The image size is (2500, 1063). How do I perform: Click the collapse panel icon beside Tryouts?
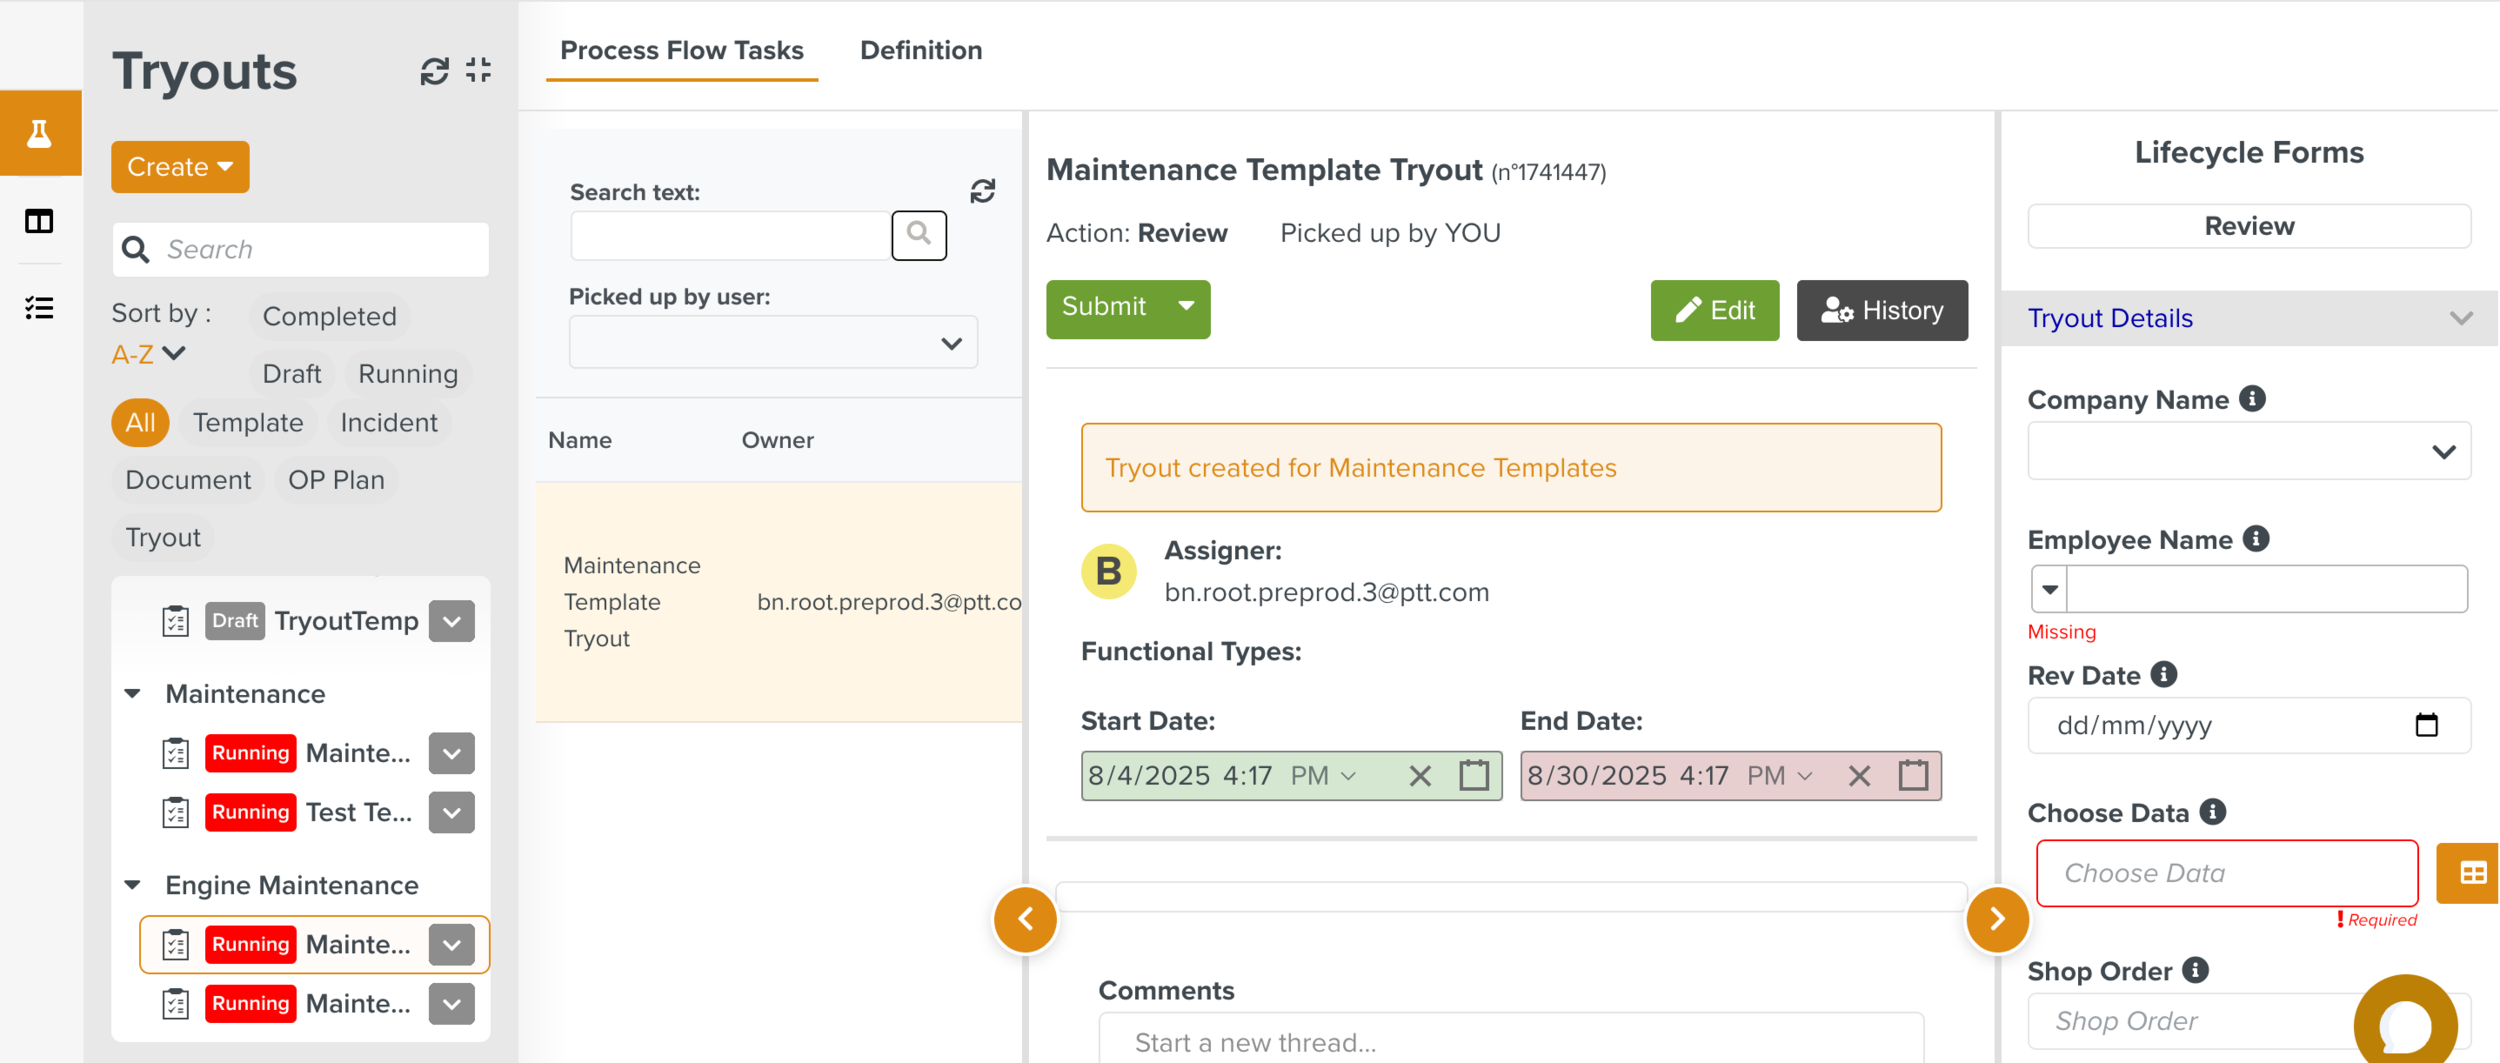[479, 70]
